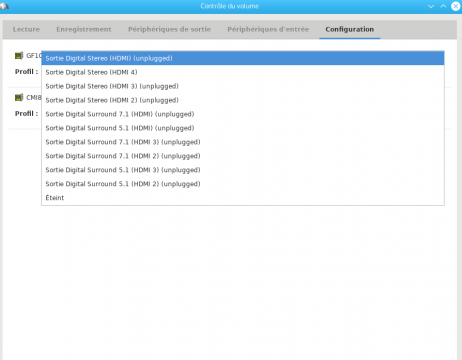
Task: Switch to the Lecture tab
Action: coord(26,29)
